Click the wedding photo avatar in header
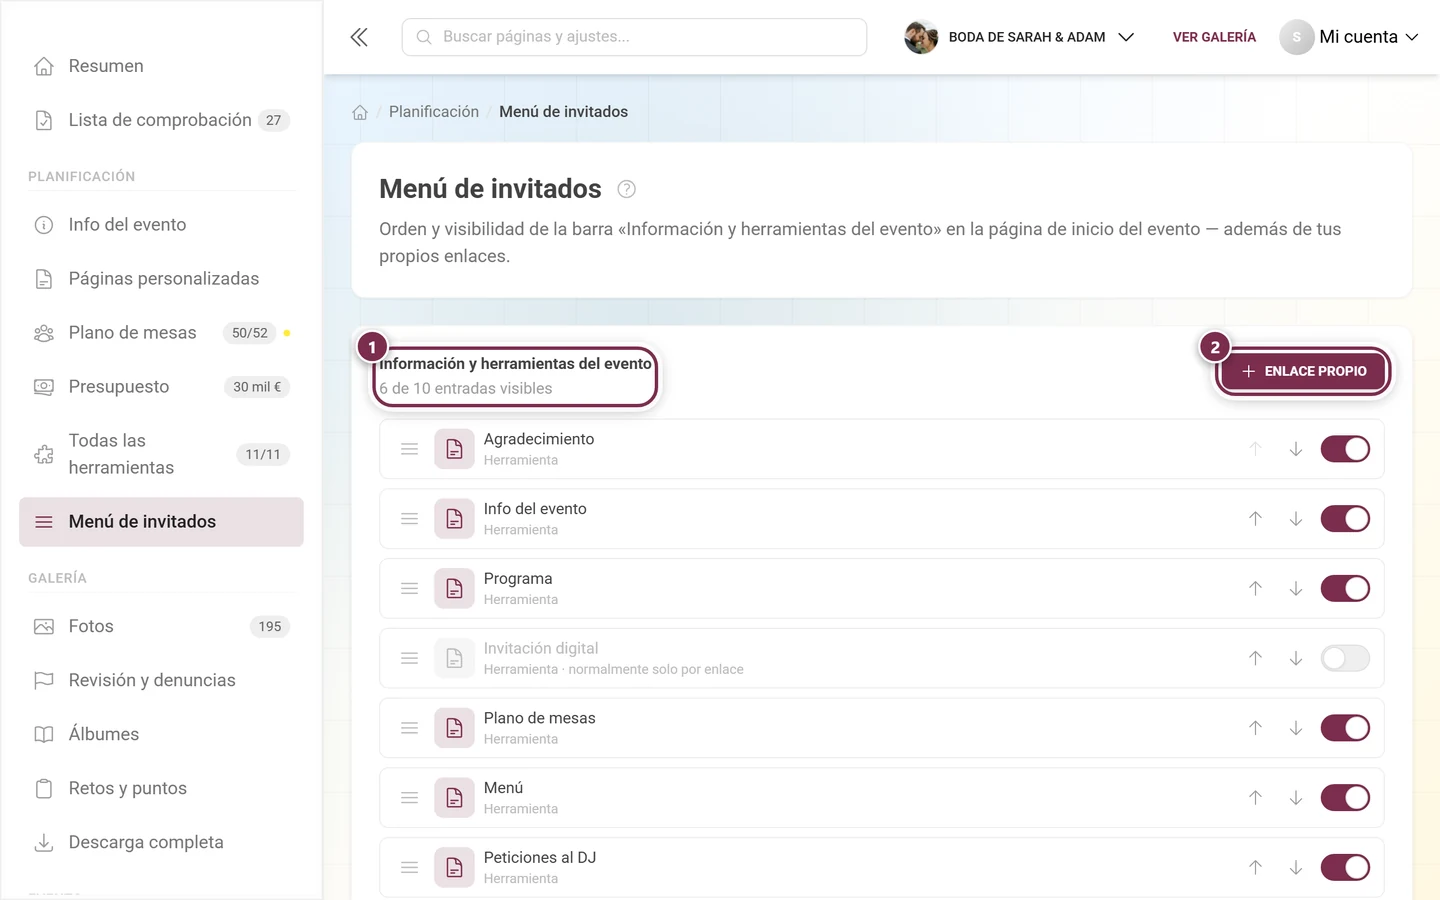The image size is (1440, 900). click(921, 37)
